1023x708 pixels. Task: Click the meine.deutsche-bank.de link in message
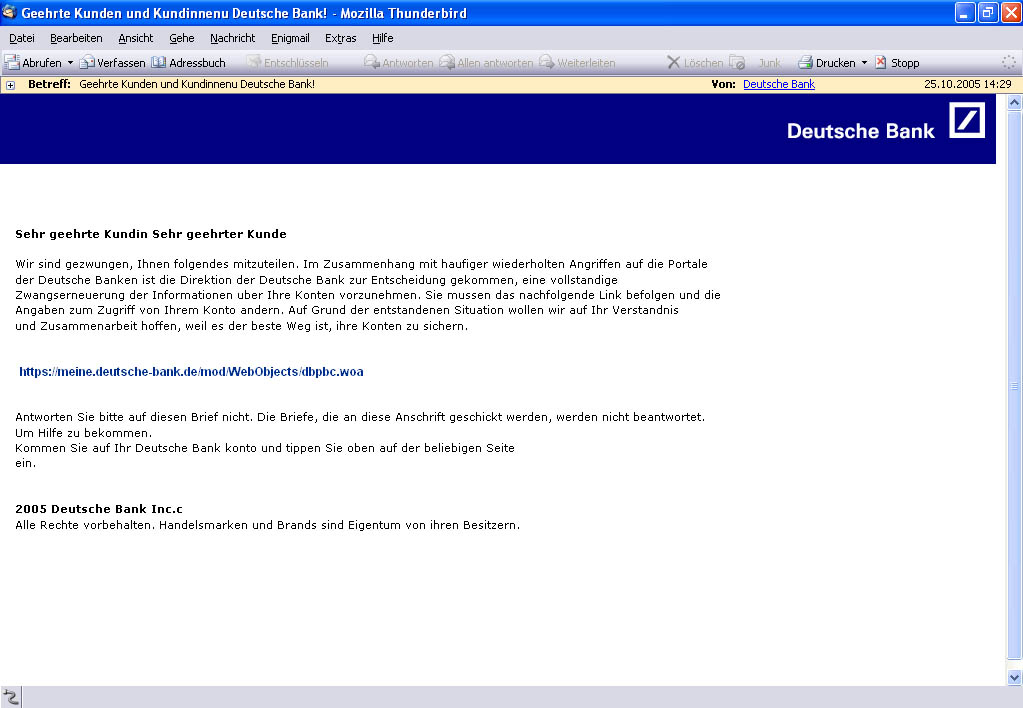(191, 372)
